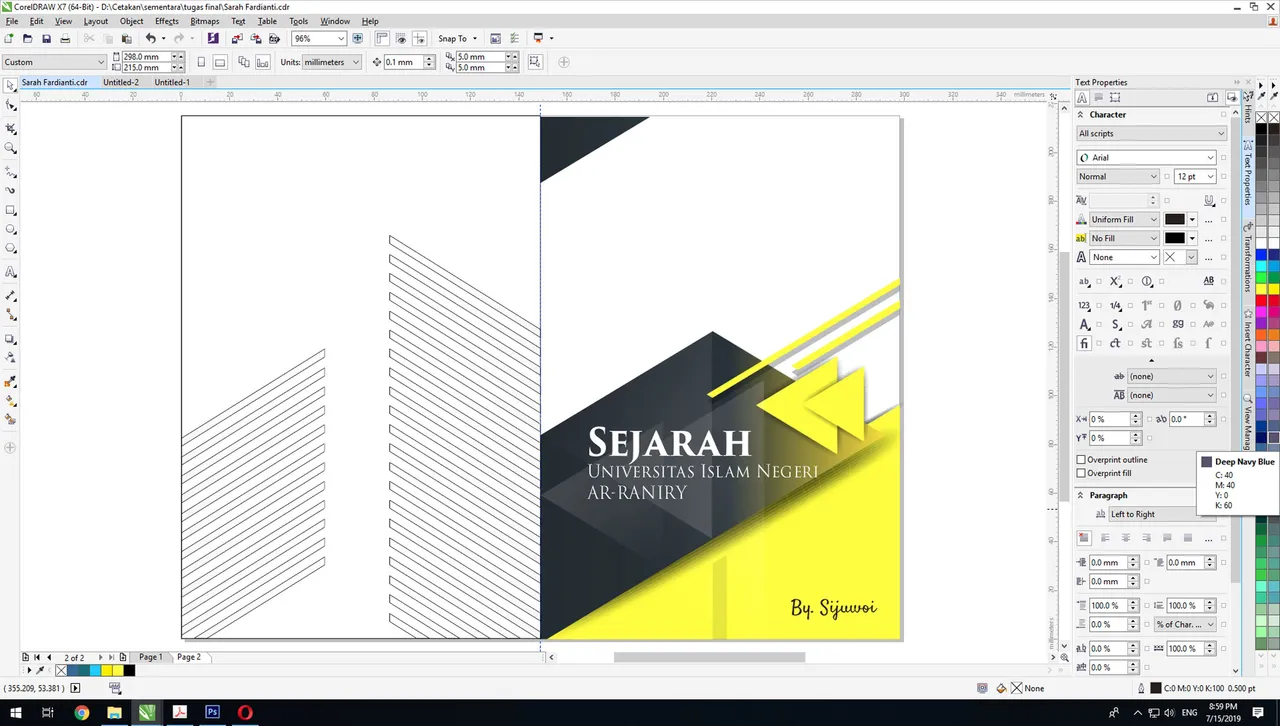This screenshot has height=726, width=1280.
Task: Toggle the standard ligatures 'fi' button
Action: [x=1084, y=343]
